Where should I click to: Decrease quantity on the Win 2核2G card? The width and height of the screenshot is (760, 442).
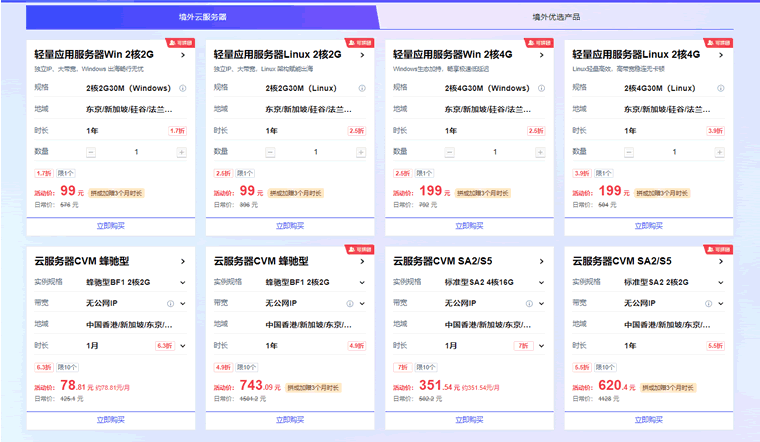coord(91,152)
